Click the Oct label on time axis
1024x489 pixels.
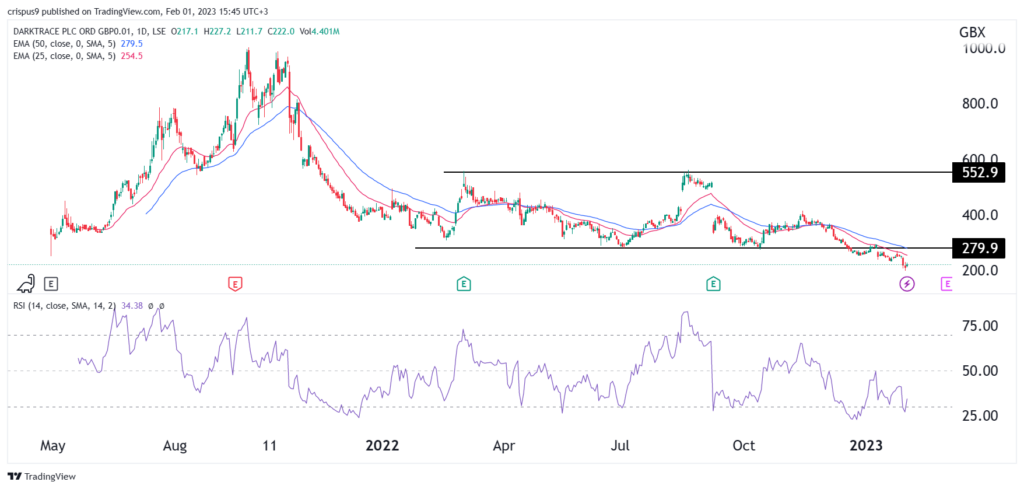click(744, 447)
